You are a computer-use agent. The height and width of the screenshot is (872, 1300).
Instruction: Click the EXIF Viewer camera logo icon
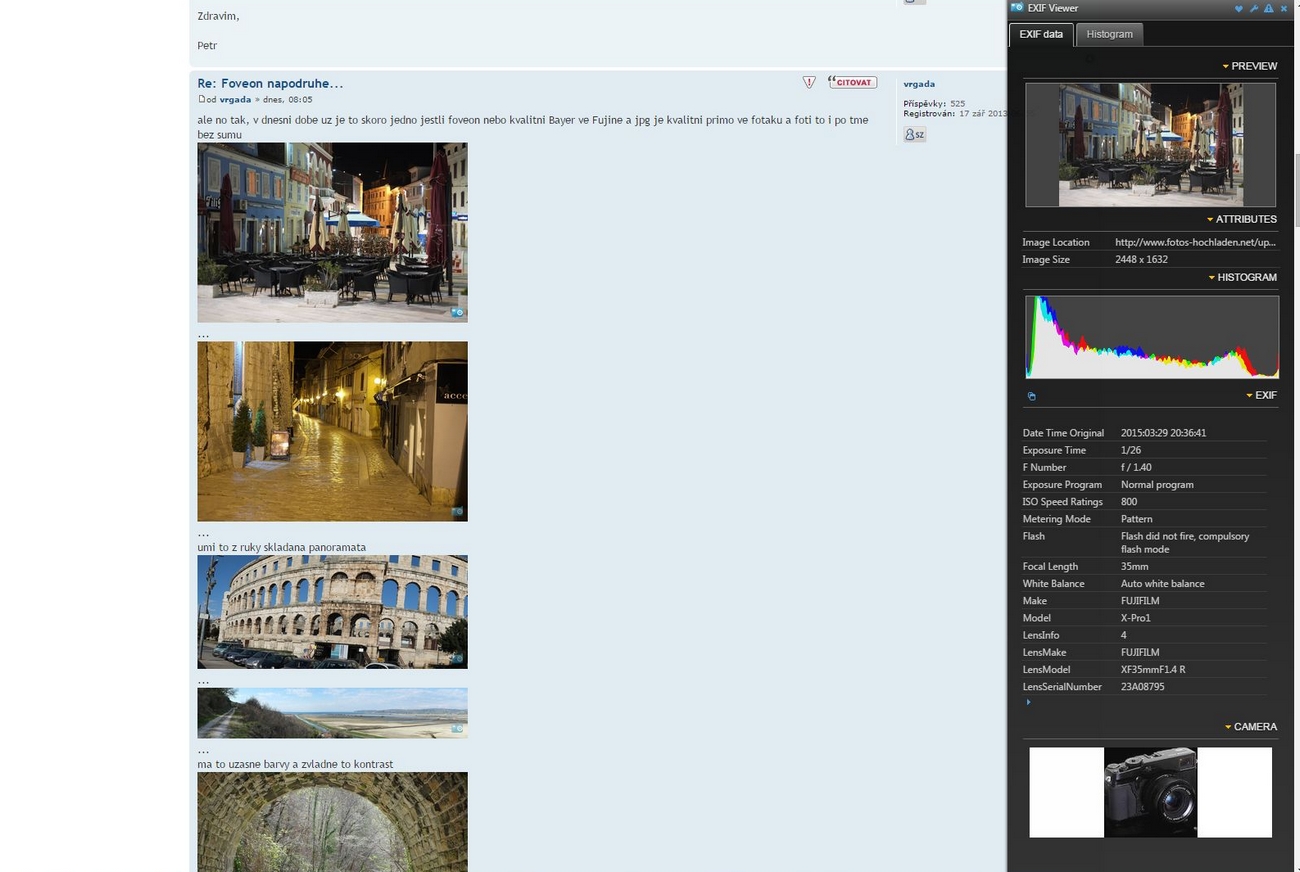[1017, 8]
